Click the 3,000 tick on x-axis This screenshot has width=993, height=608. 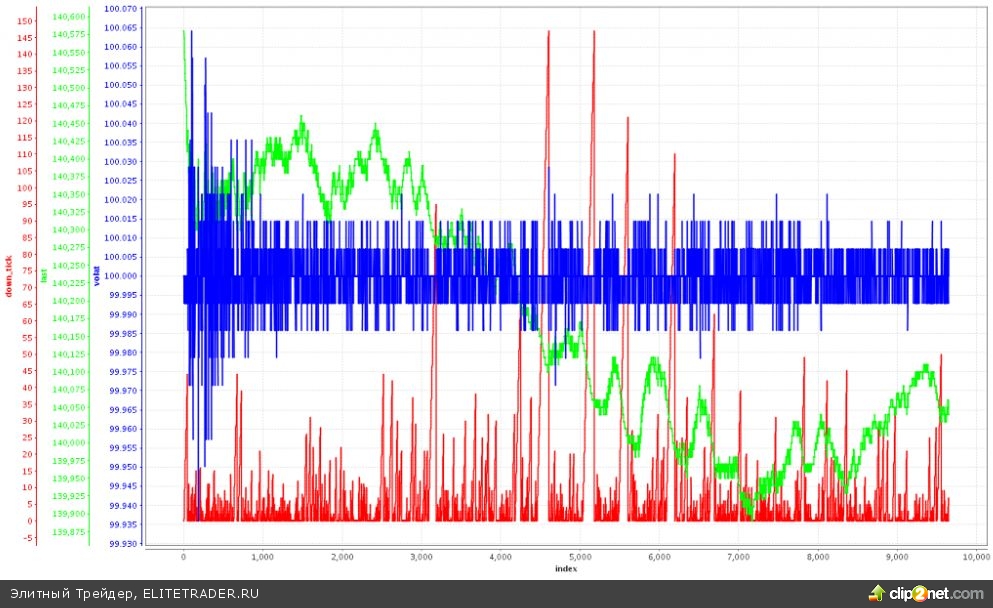tap(421, 557)
